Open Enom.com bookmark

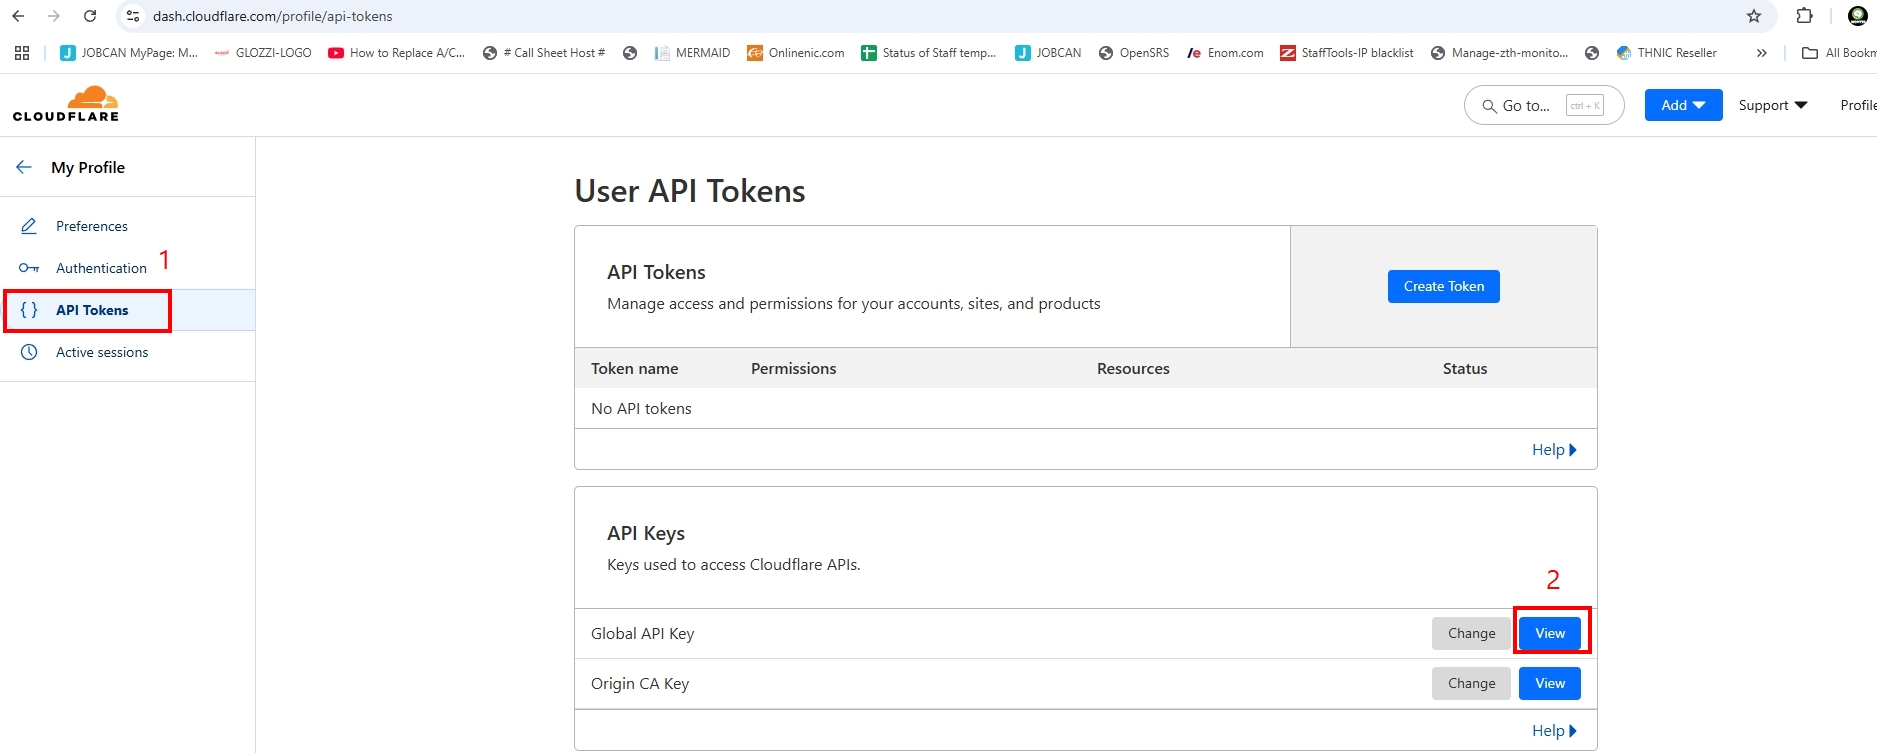(1225, 53)
